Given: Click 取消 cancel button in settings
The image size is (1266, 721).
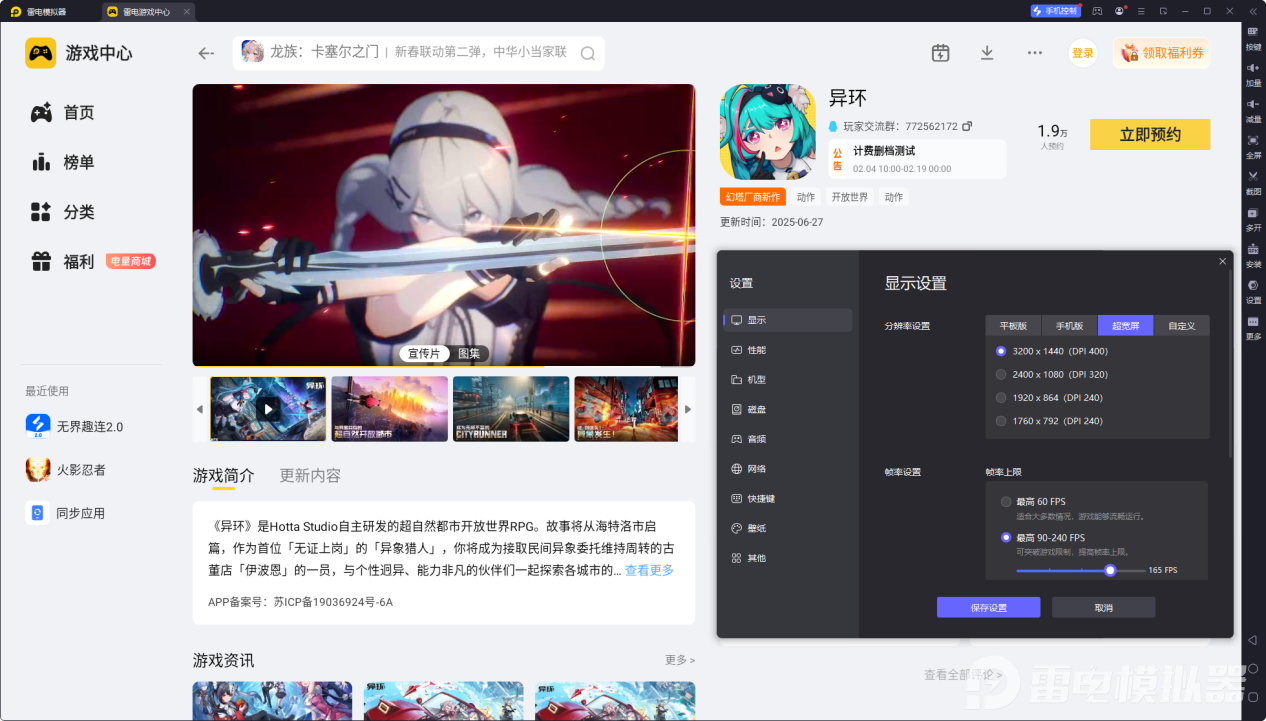Looking at the screenshot, I should pos(1103,607).
